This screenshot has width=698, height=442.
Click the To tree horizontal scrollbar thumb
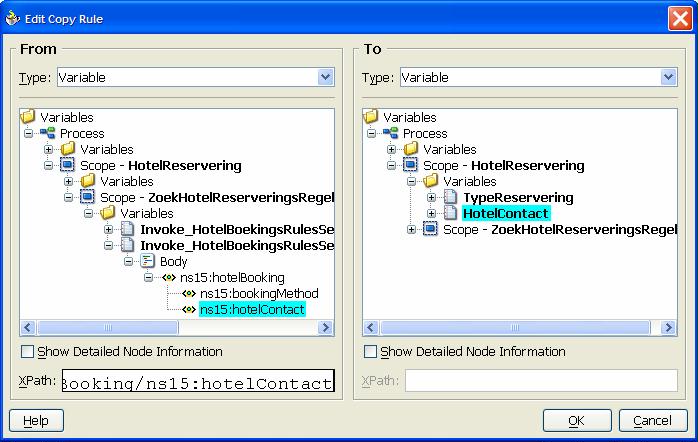click(x=515, y=328)
